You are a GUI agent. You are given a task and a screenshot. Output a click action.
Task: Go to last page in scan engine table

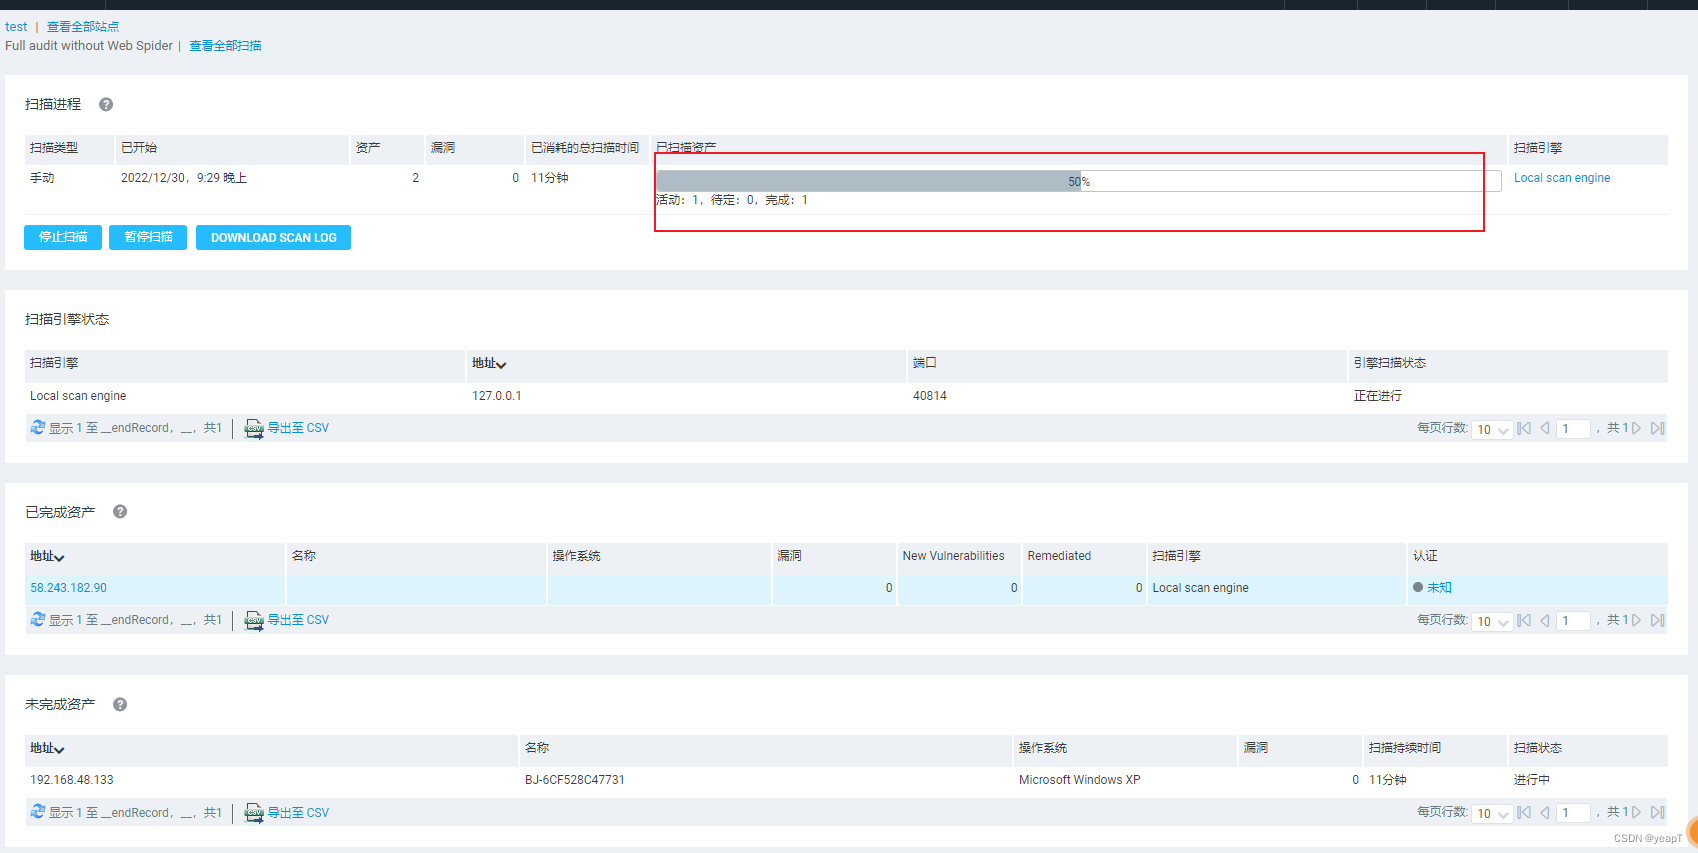(x=1657, y=428)
